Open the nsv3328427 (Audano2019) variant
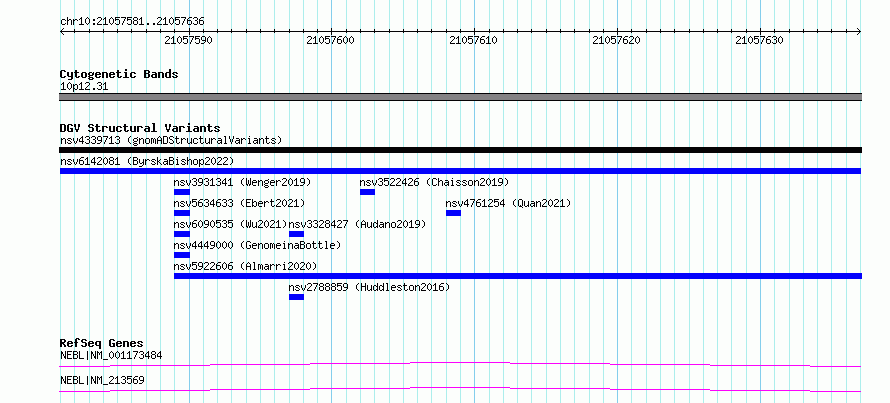890x403 pixels. pyautogui.click(x=357, y=224)
